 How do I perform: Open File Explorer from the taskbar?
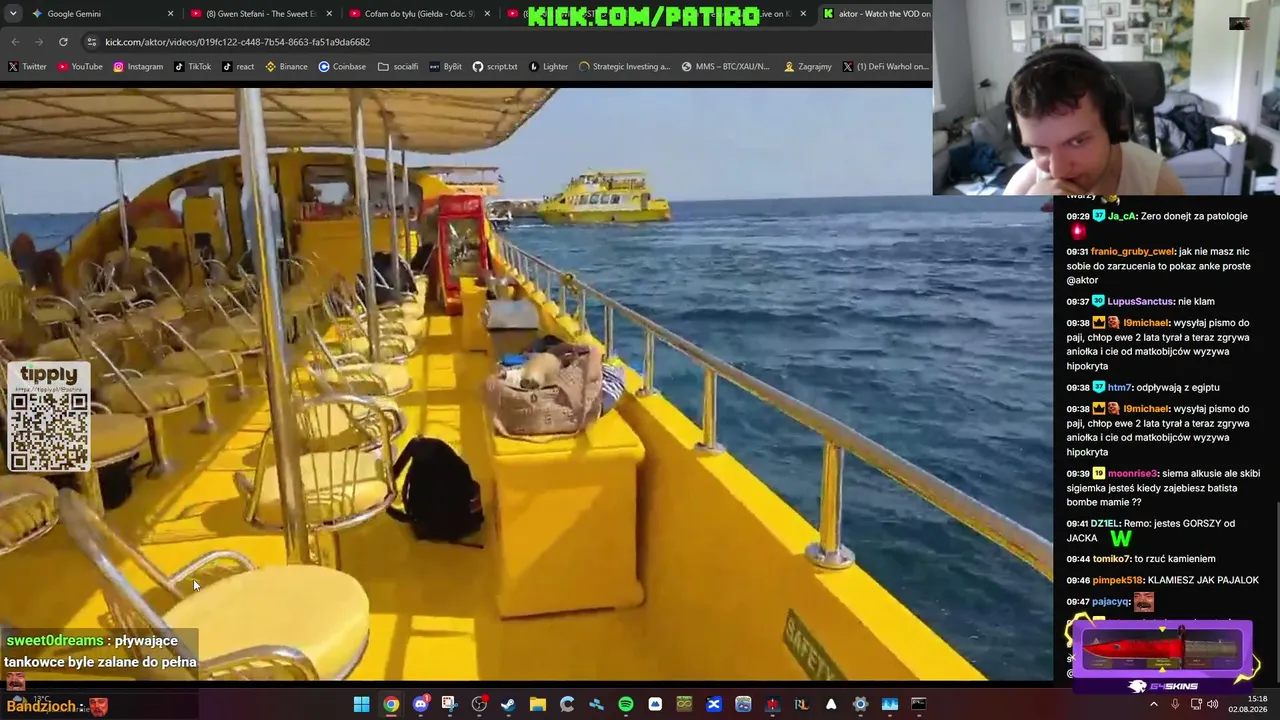538,704
